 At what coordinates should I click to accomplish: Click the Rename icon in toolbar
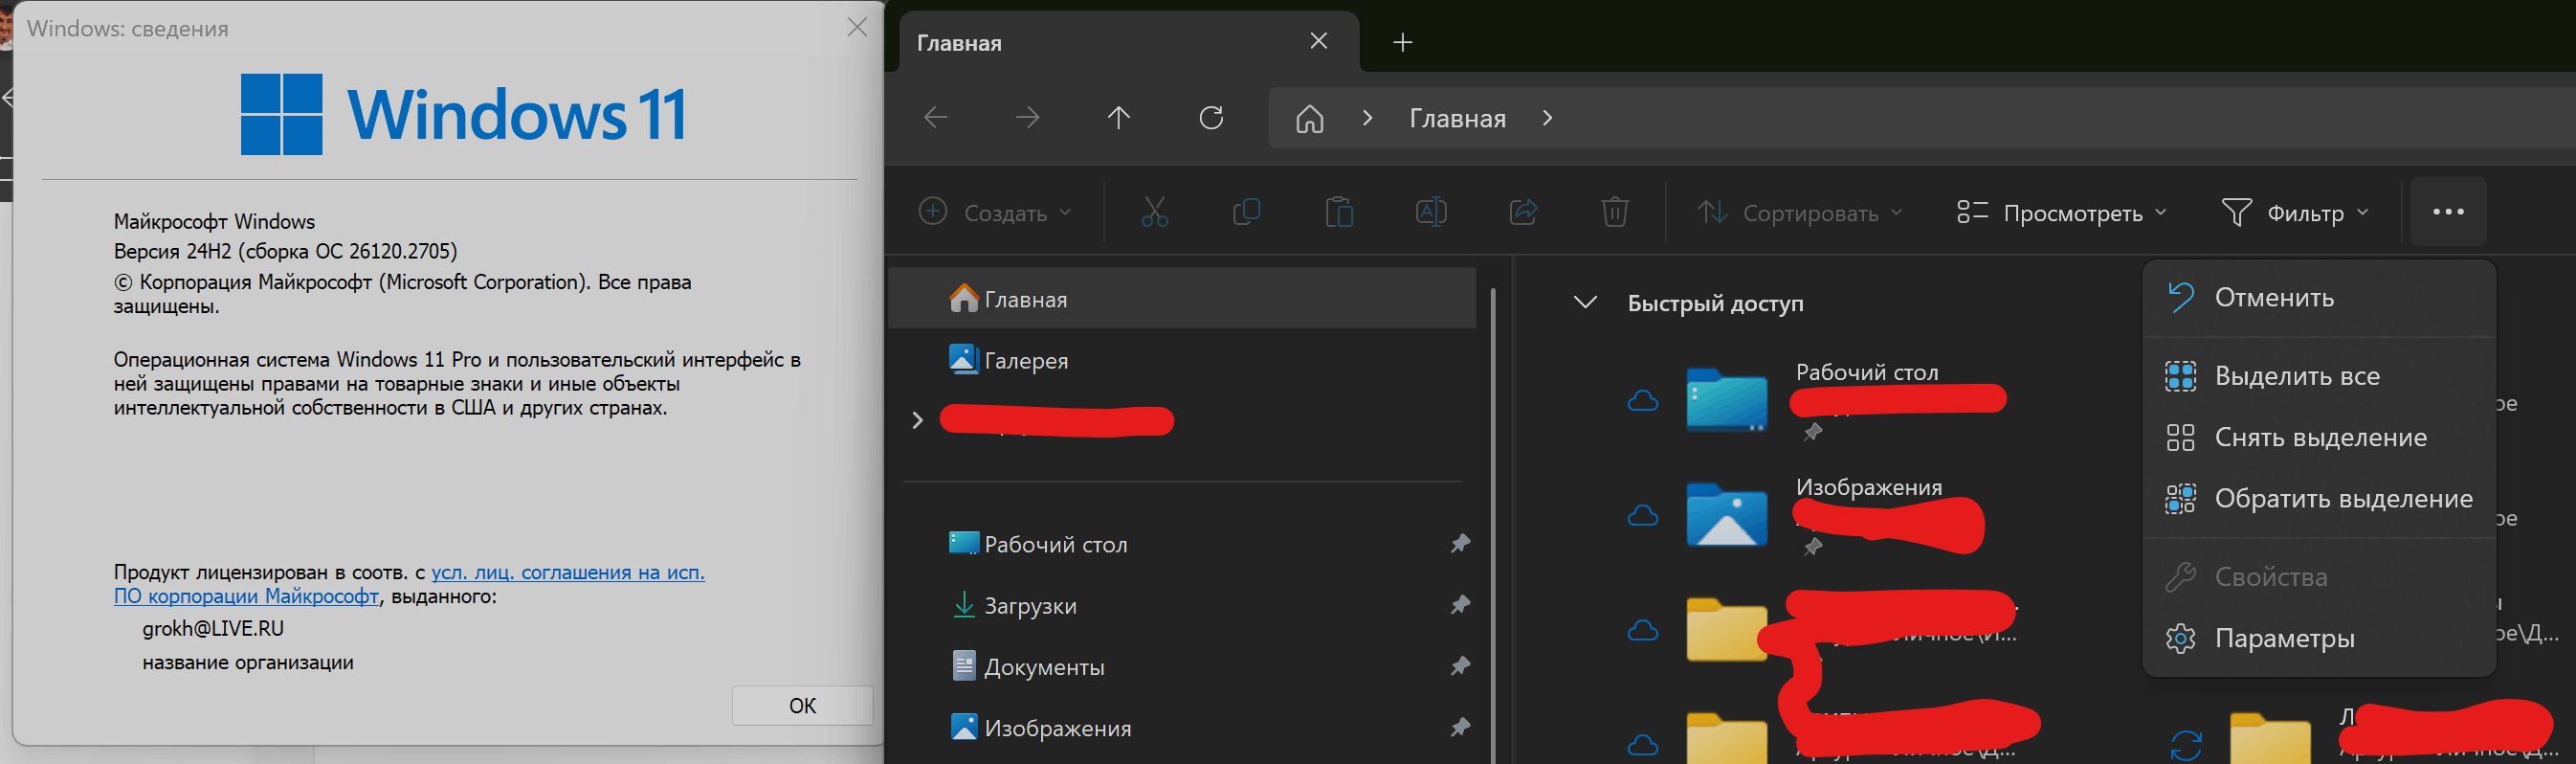coord(1431,212)
